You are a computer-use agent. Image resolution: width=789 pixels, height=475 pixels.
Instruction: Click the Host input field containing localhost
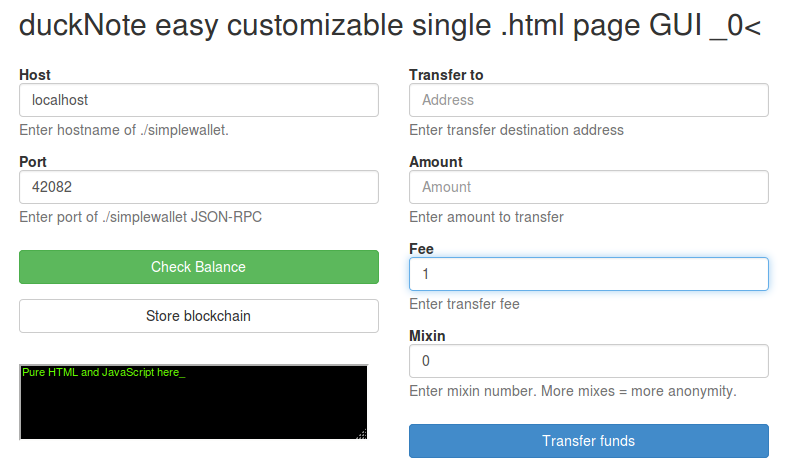[x=199, y=100]
